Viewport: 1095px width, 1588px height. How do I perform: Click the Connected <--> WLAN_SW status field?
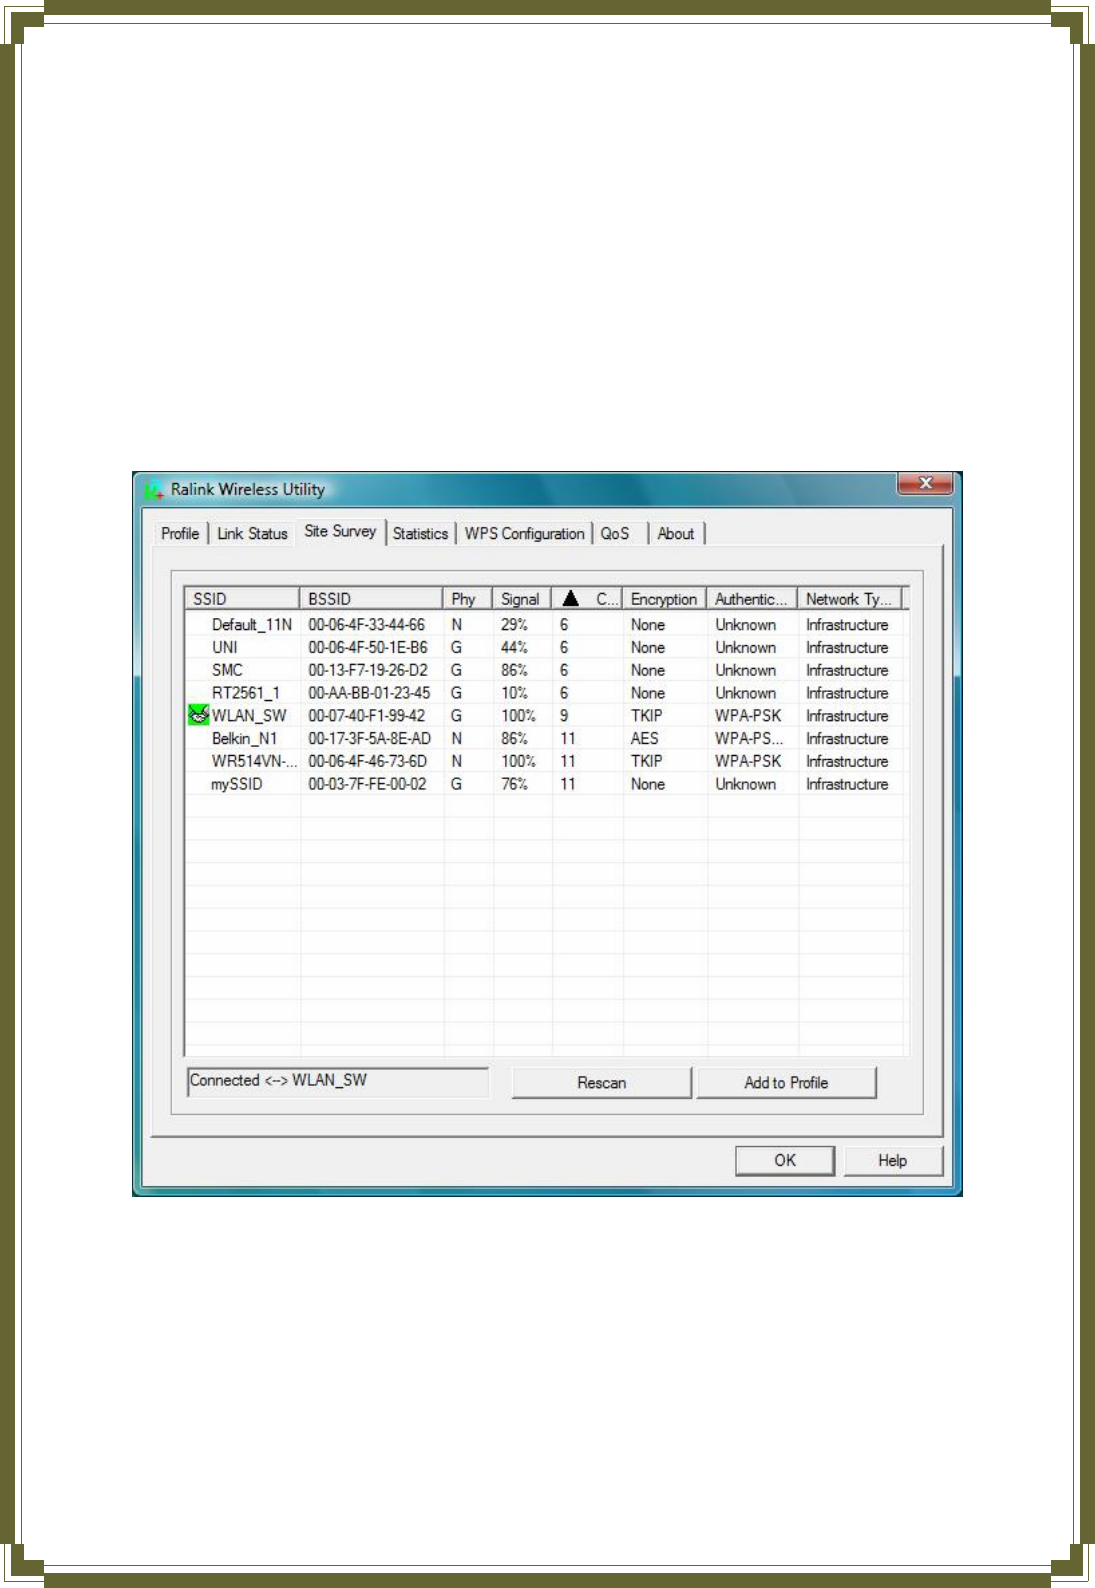[x=338, y=1081]
